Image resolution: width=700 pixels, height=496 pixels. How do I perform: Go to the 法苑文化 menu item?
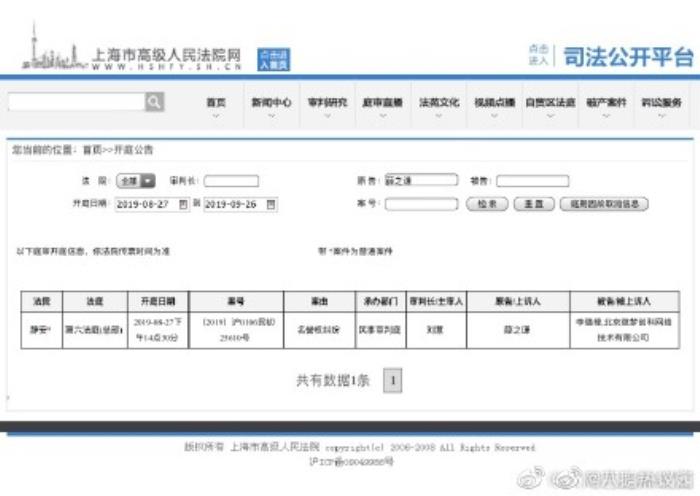(x=438, y=107)
